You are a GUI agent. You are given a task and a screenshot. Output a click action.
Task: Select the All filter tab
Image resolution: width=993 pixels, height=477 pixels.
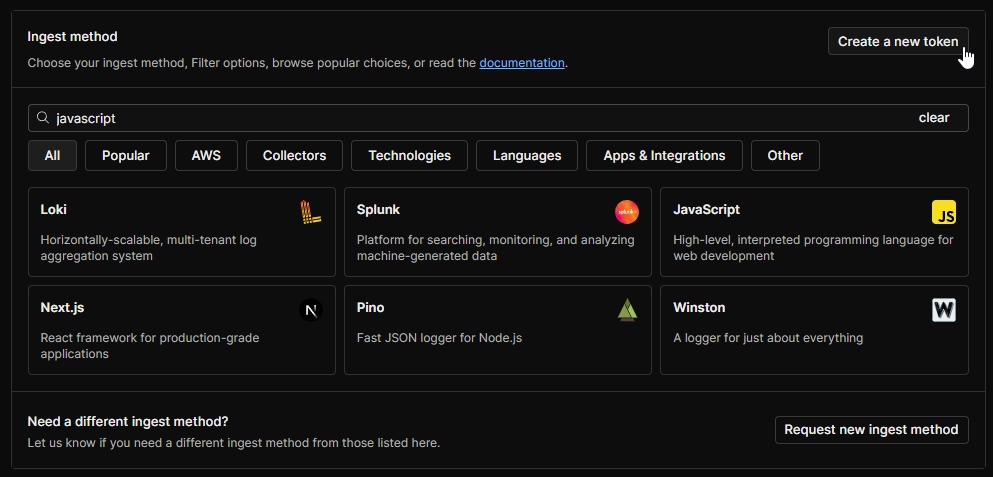pyautogui.click(x=53, y=155)
